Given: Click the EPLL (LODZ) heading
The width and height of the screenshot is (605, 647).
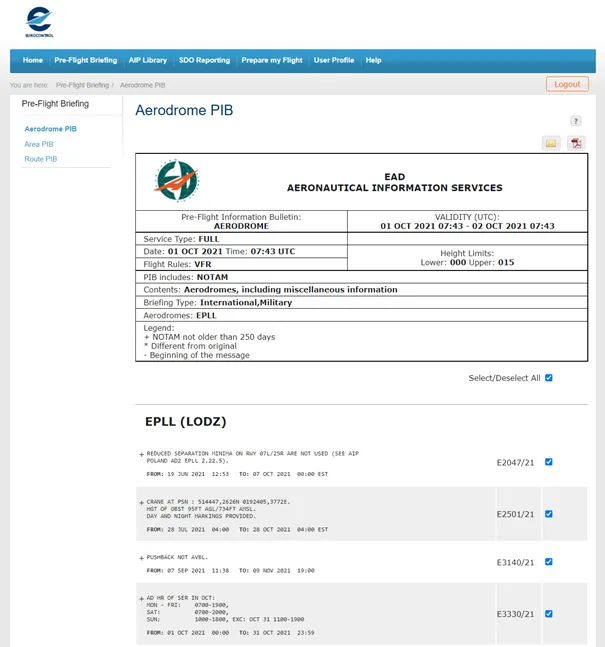Looking at the screenshot, I should tap(186, 422).
